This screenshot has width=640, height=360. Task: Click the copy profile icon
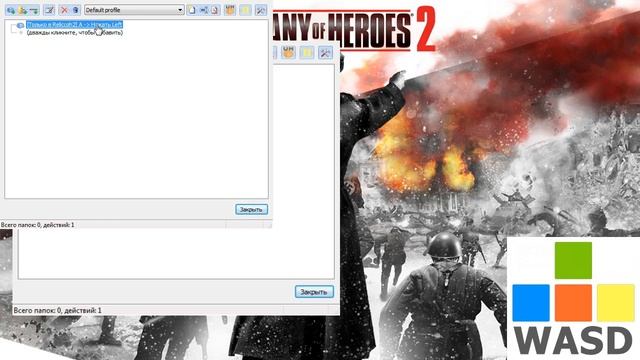(215, 10)
